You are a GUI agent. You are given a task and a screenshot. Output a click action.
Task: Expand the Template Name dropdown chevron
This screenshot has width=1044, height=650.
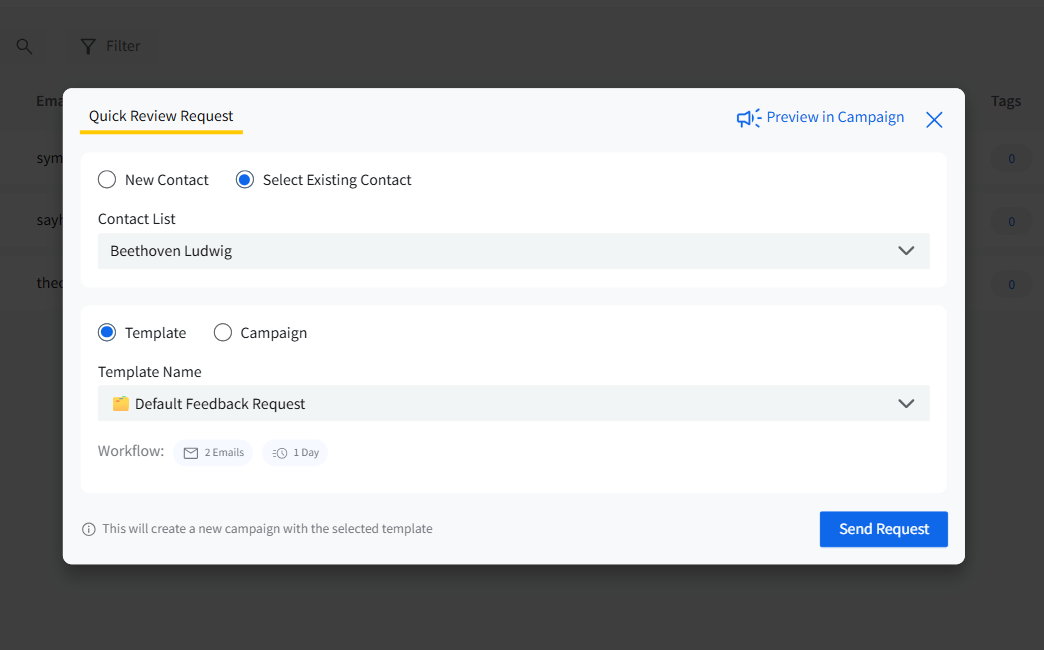point(906,404)
